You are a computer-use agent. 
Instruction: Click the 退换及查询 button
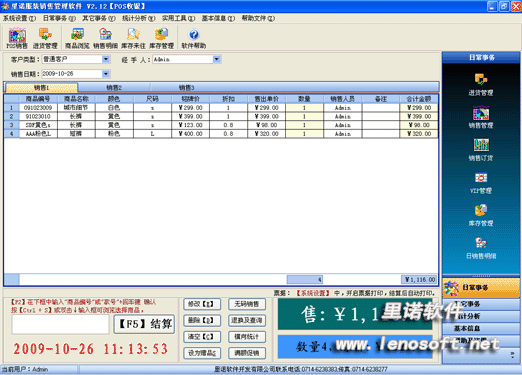[247, 320]
